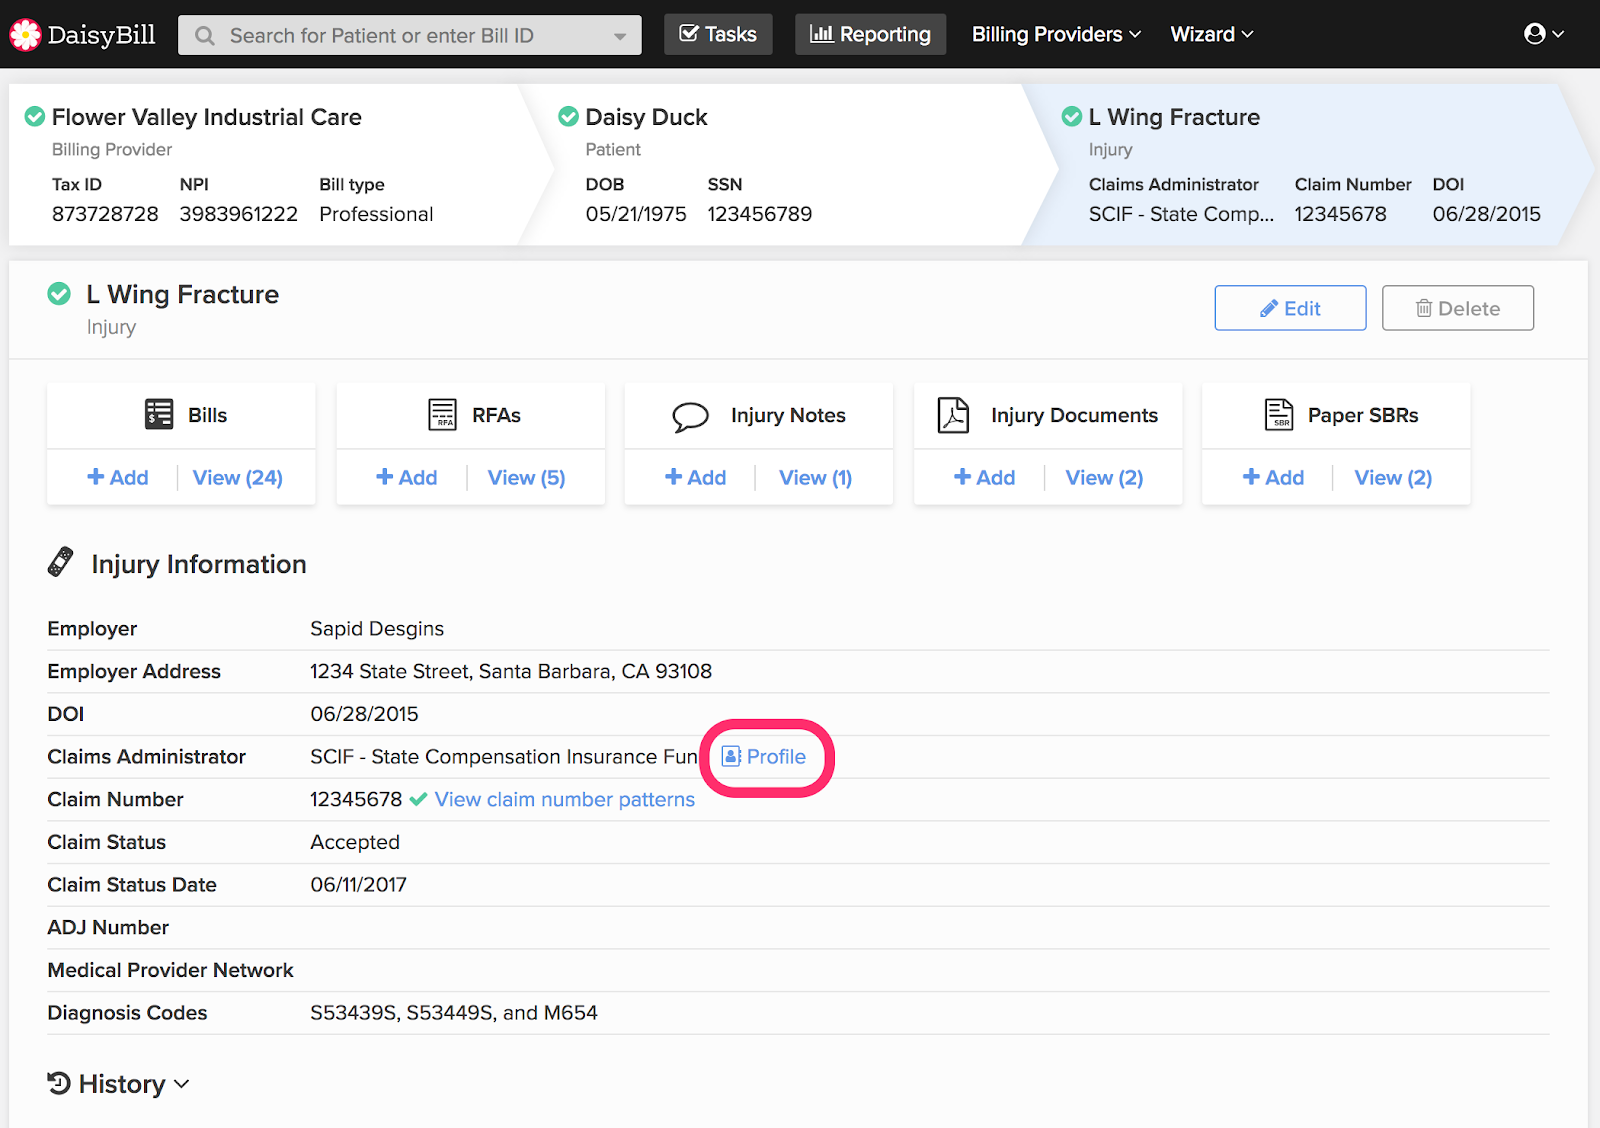Screen dimensions: 1600x1128
Task: Go to Daisy Duck patient page
Action: pyautogui.click(x=646, y=117)
